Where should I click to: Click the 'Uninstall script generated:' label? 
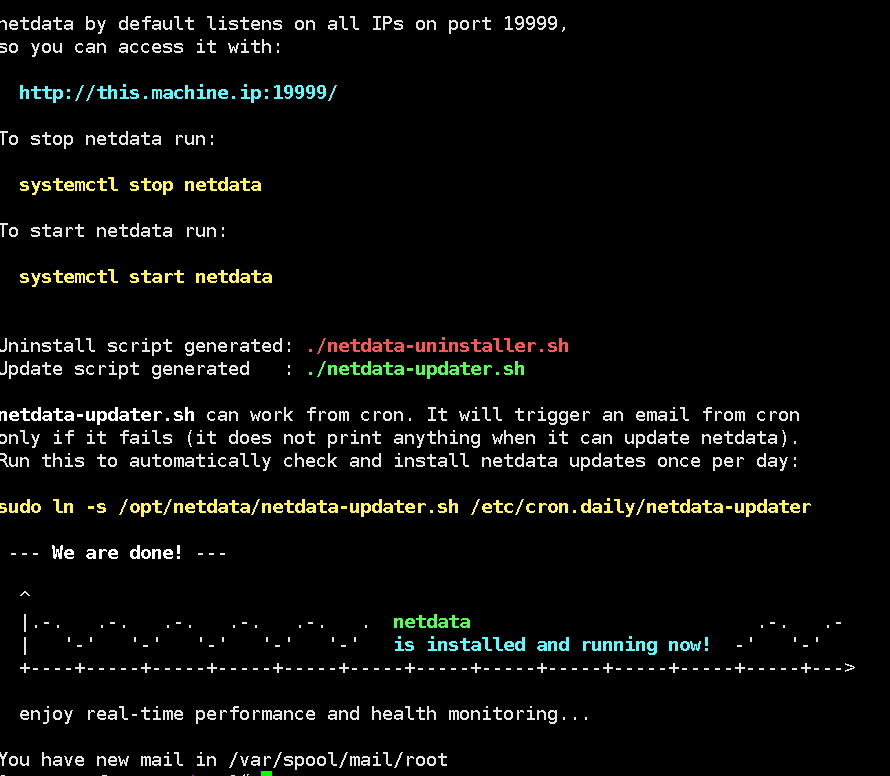pos(146,346)
